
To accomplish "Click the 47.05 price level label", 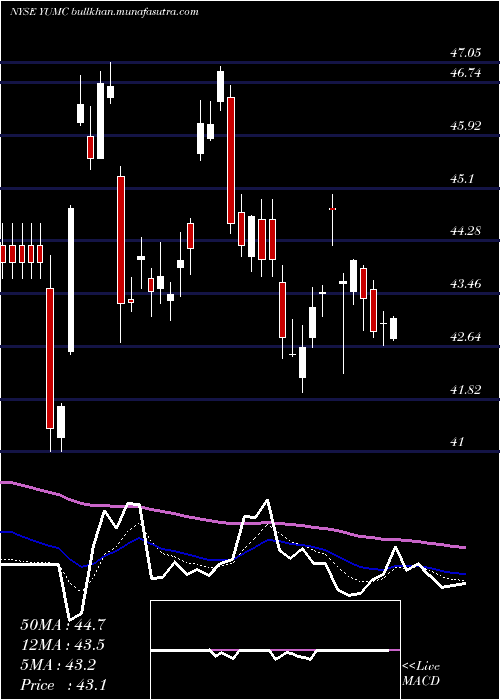I will 465,53.
